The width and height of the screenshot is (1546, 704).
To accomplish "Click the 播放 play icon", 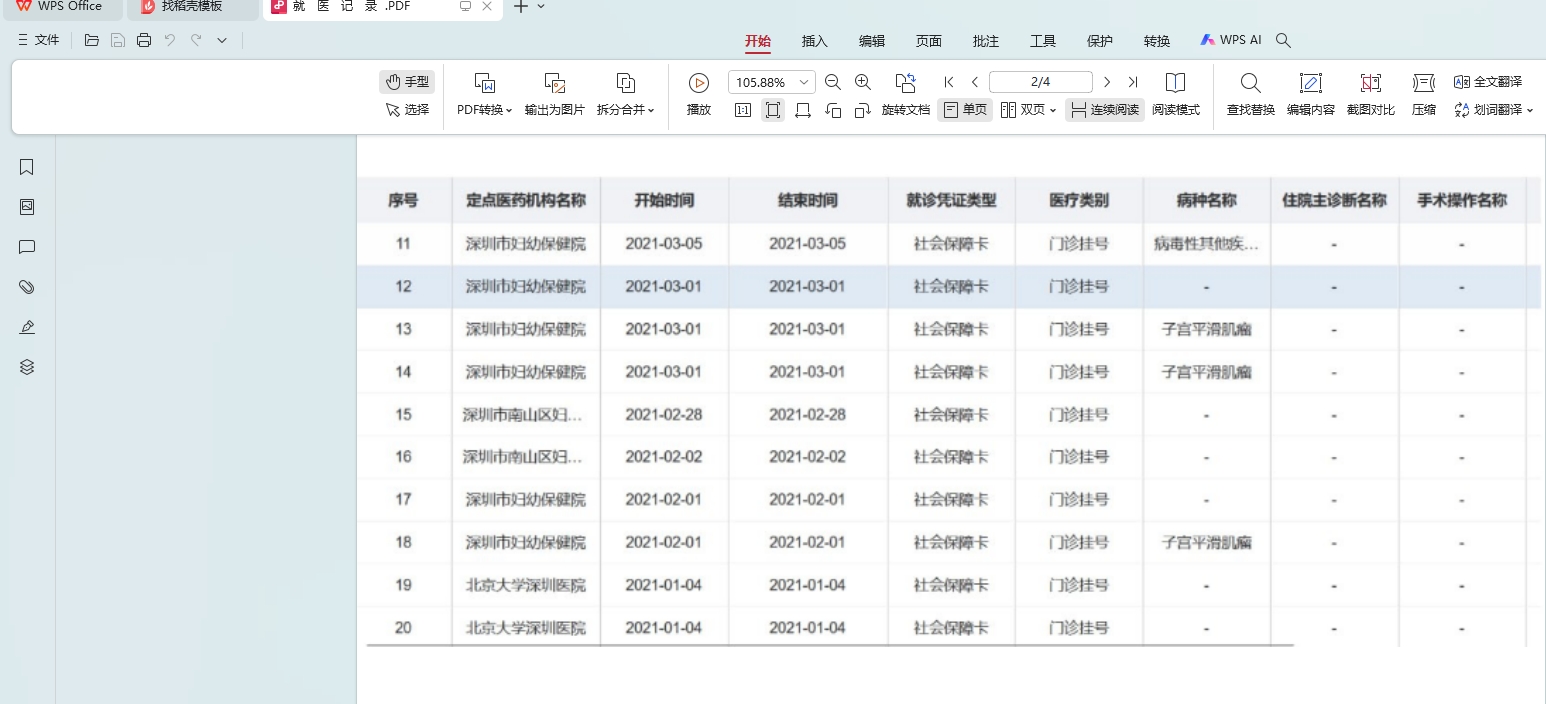I will (699, 83).
